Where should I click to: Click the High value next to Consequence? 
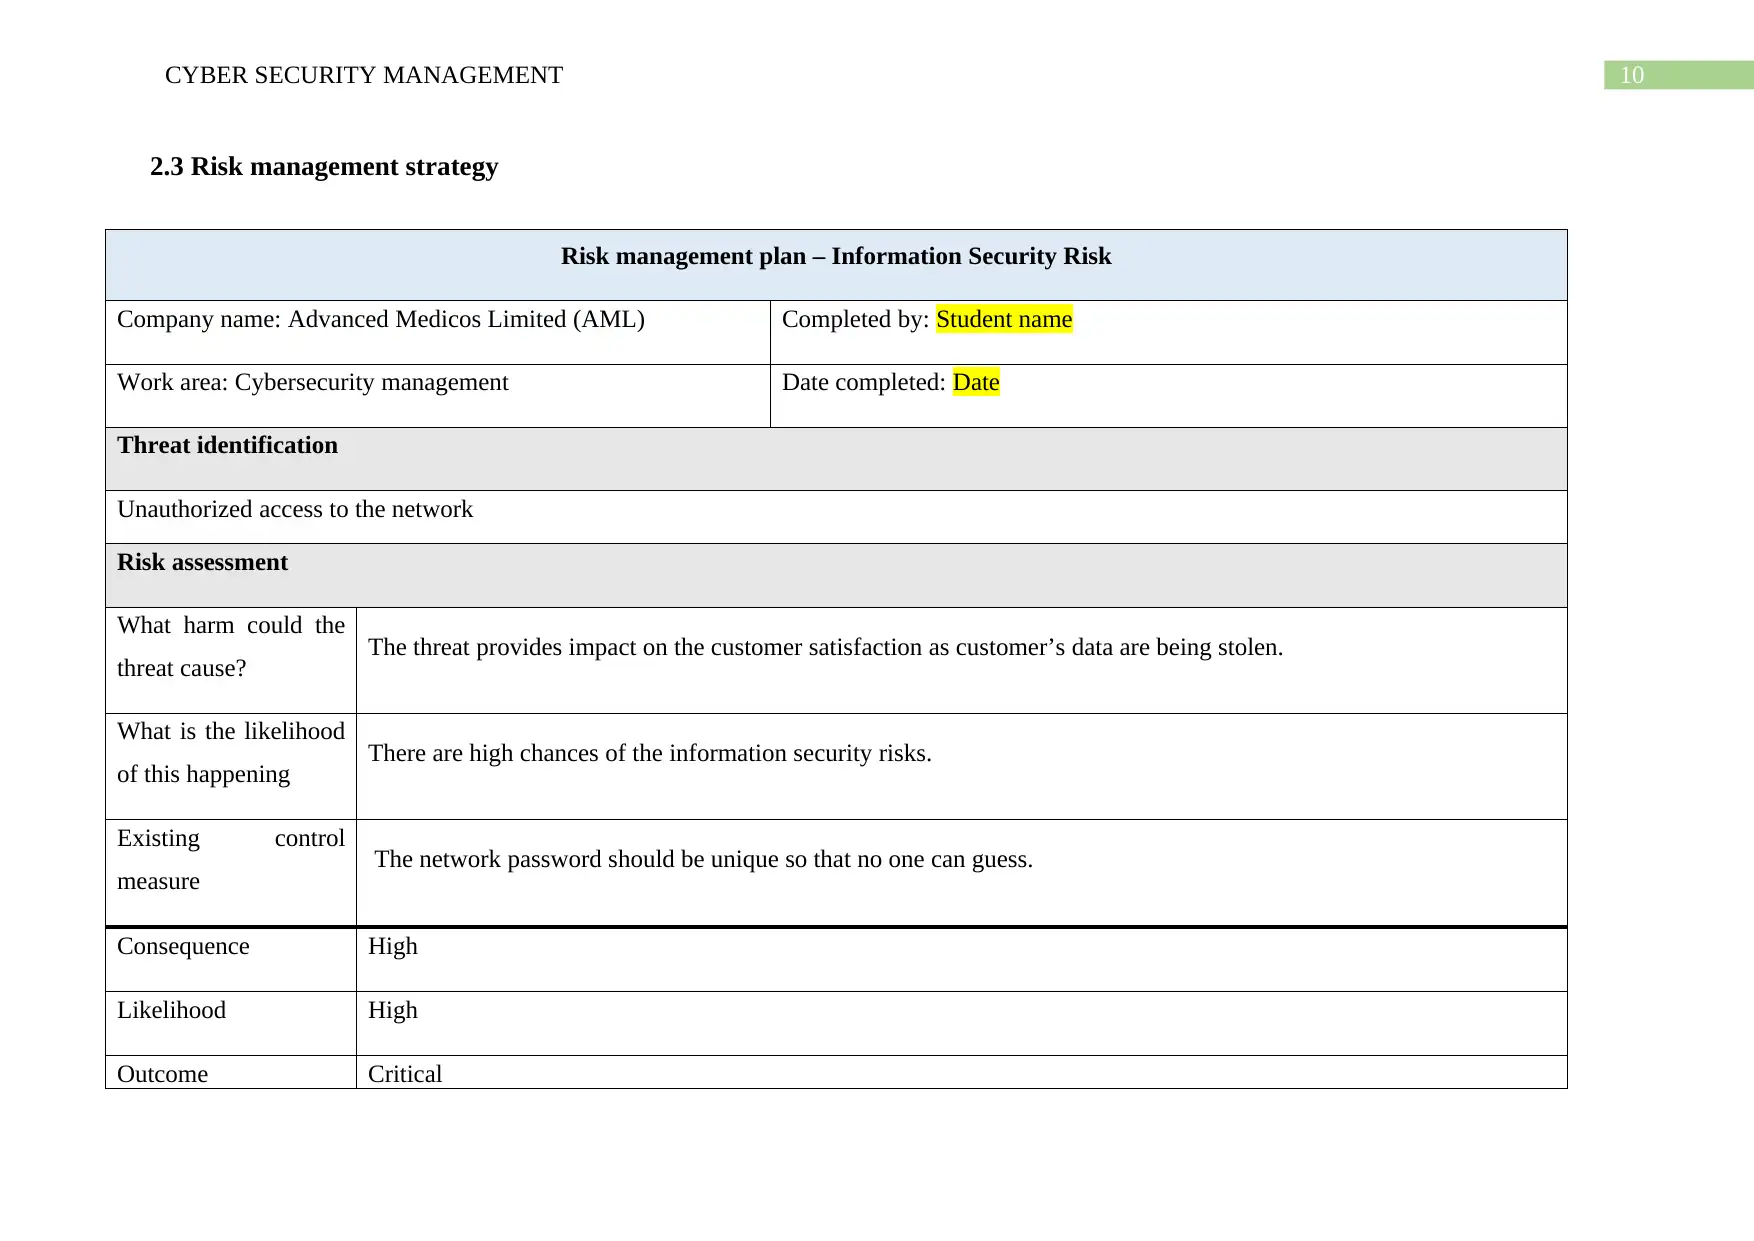tap(393, 946)
